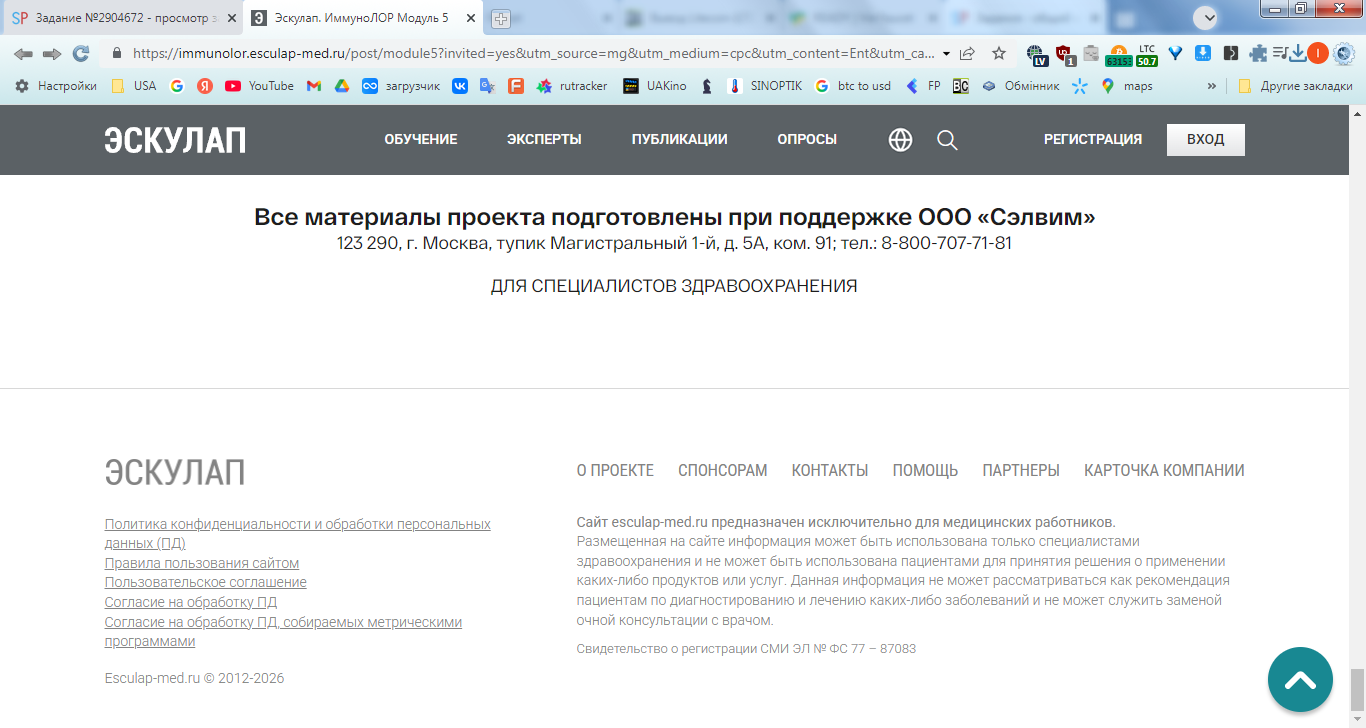
Task: Click the lock icon in address bar
Action: [x=117, y=53]
